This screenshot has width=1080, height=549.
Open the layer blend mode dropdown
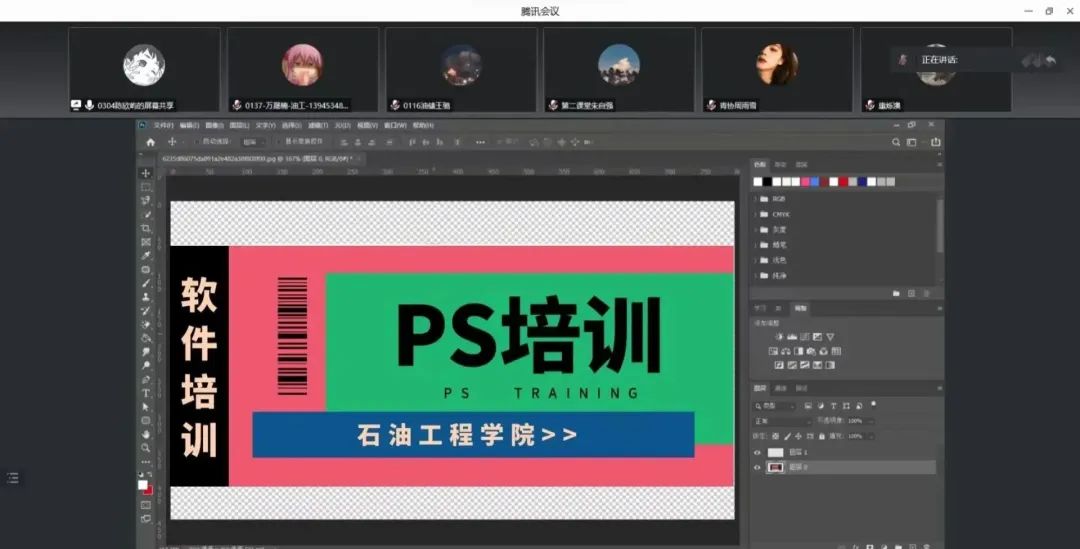[x=774, y=421]
